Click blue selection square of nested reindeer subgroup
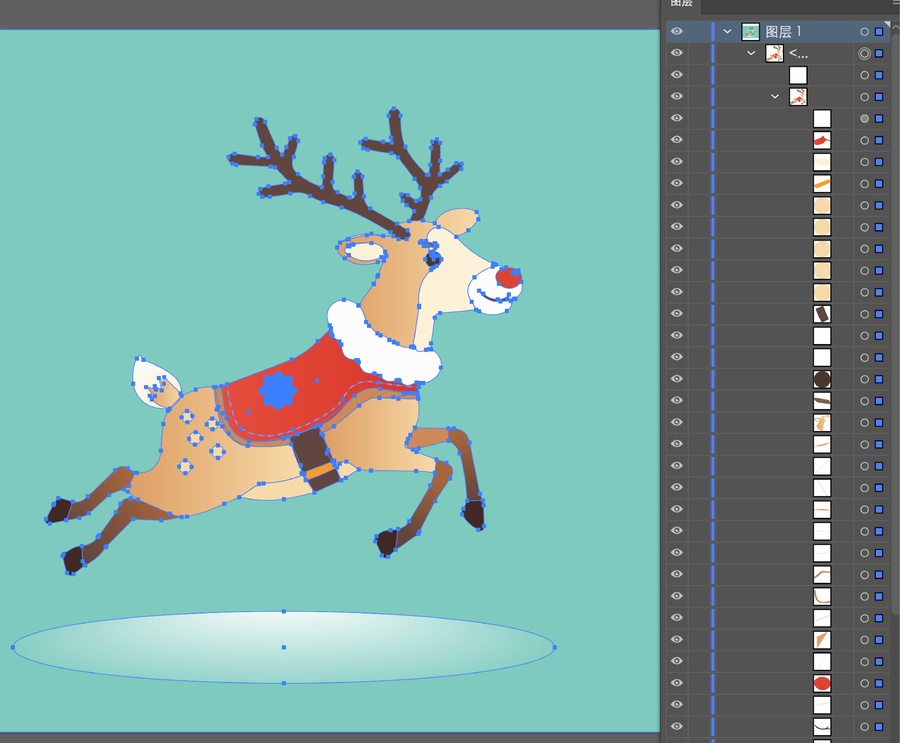900x743 pixels. 879,96
